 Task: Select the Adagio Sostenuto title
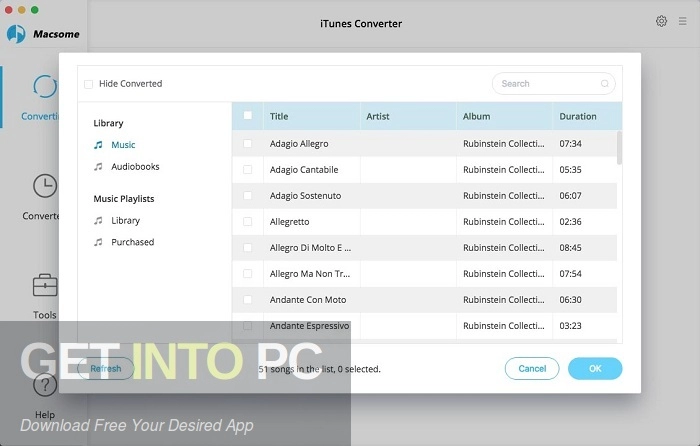305,196
